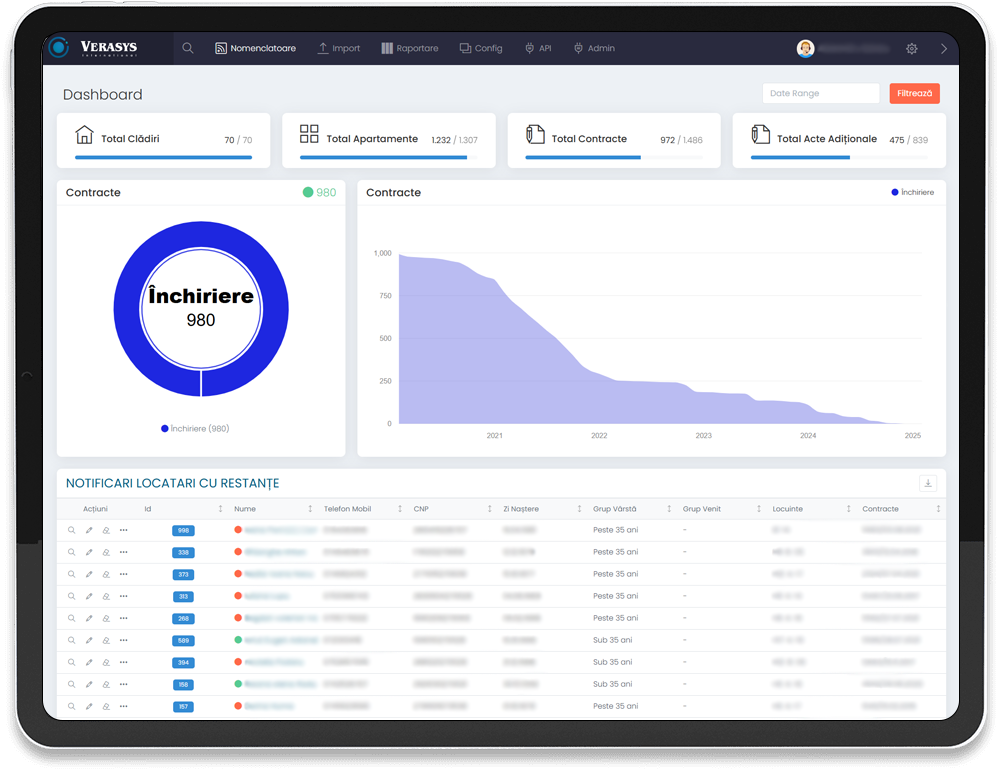Expand the right chevron in top bar
The image size is (1000, 770).
click(943, 48)
